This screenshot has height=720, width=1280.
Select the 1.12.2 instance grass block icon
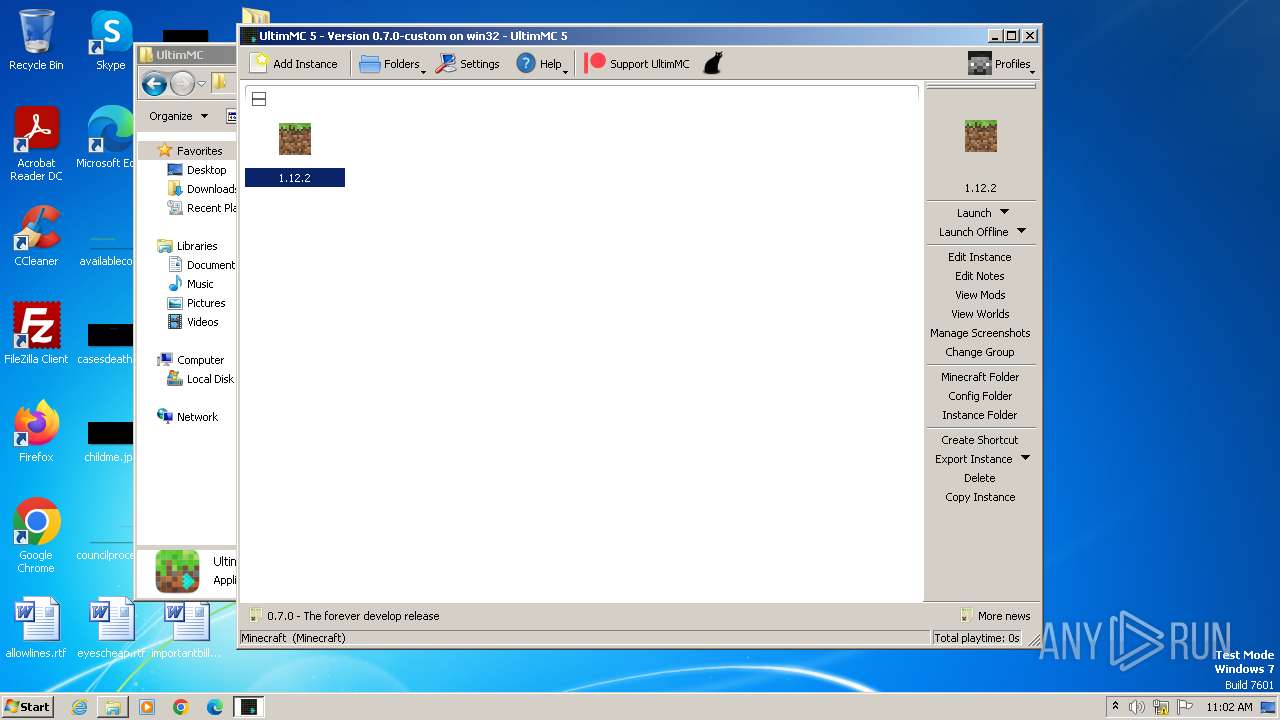pyautogui.click(x=295, y=139)
